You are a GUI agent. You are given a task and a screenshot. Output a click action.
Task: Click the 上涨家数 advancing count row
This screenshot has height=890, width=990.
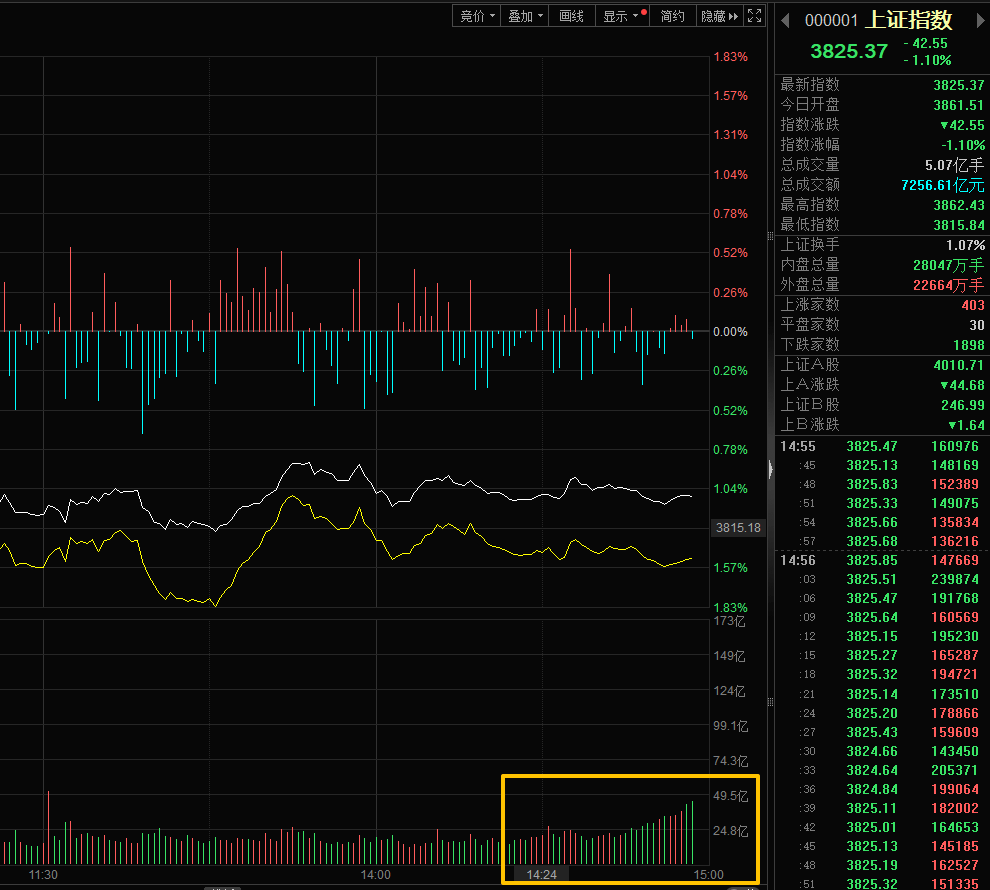(x=880, y=305)
